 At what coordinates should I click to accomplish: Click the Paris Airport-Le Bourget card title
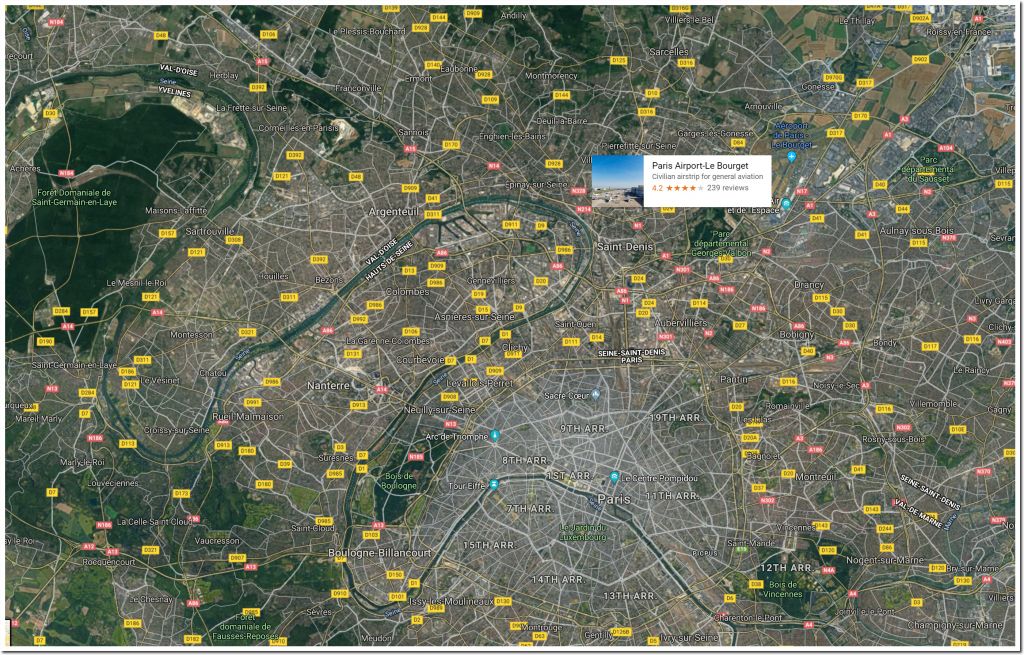coord(699,165)
